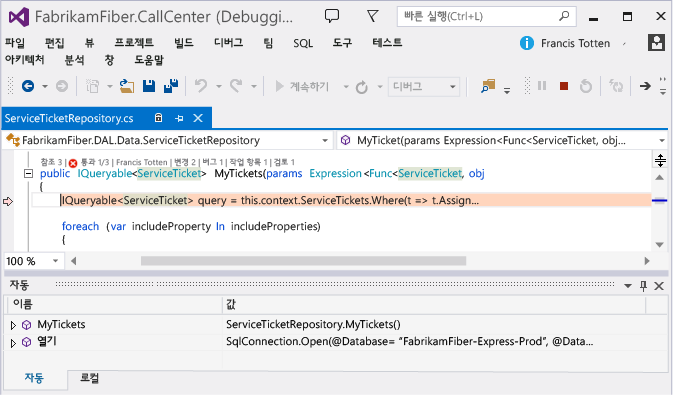The height and width of the screenshot is (395, 673).
Task: Toggle auto-hide pin on the 자동 panel
Action: [x=643, y=286]
